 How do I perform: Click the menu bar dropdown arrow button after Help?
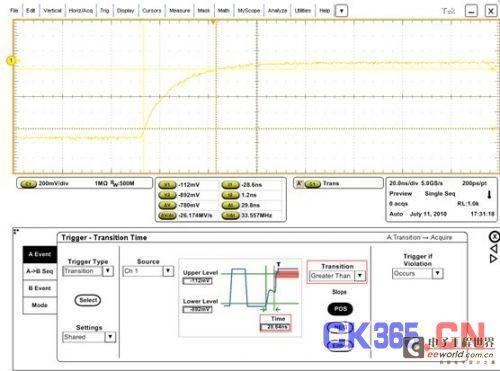tap(341, 11)
